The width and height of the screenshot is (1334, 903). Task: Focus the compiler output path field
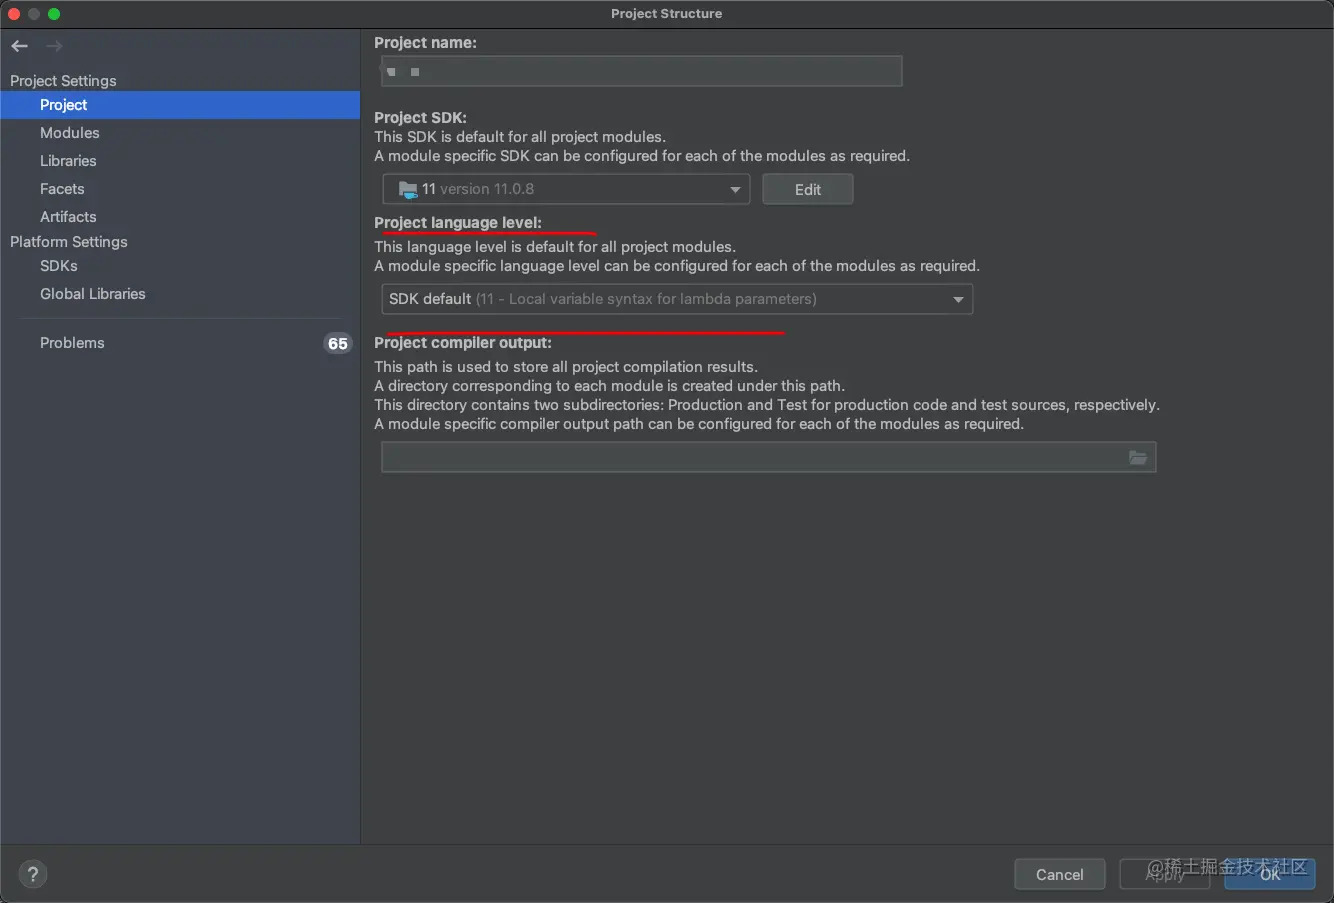tap(769, 457)
